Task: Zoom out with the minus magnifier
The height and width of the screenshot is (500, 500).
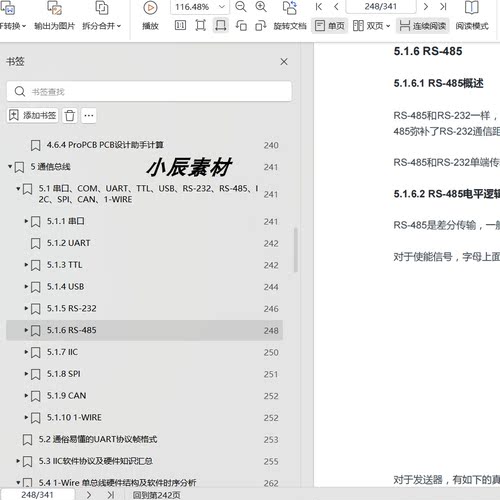Action: coord(240,7)
